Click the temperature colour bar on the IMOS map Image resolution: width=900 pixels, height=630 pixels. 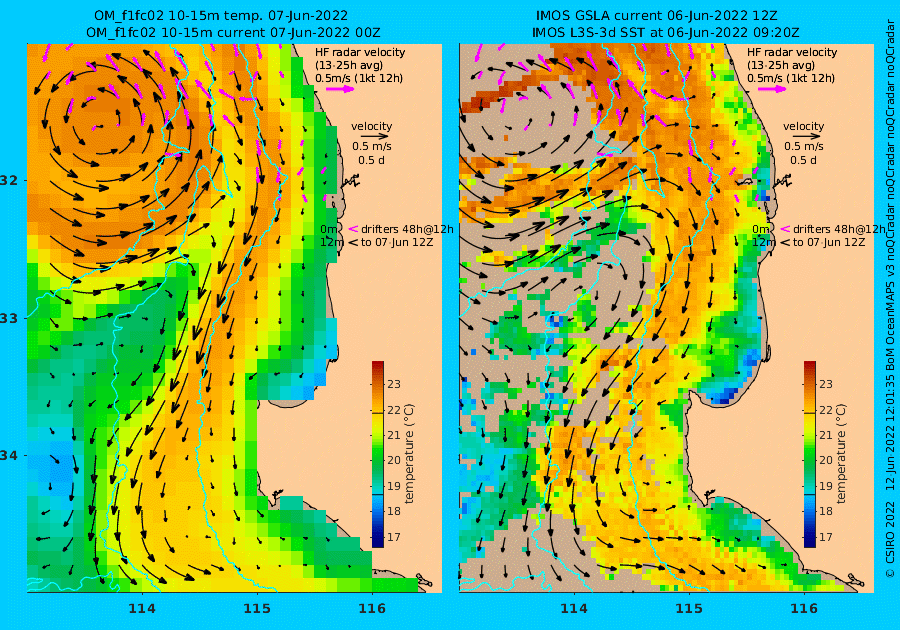[810, 454]
